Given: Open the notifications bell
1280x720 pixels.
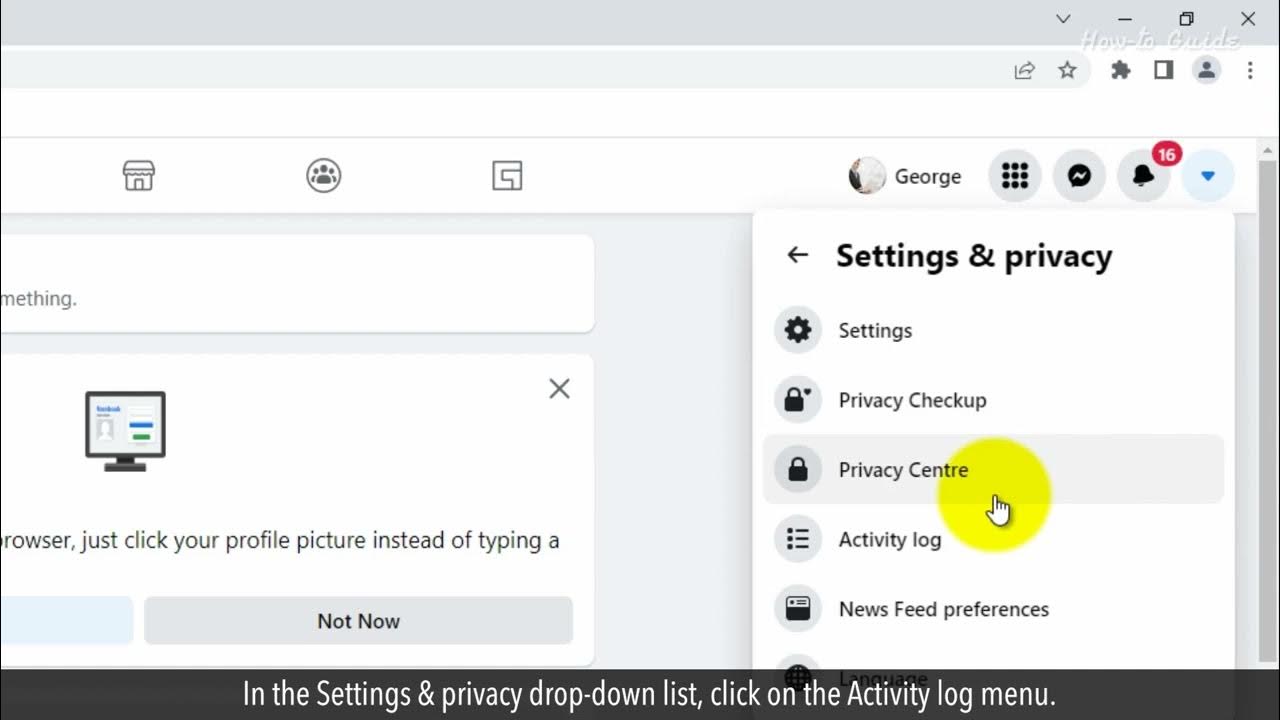Looking at the screenshot, I should [x=1143, y=176].
